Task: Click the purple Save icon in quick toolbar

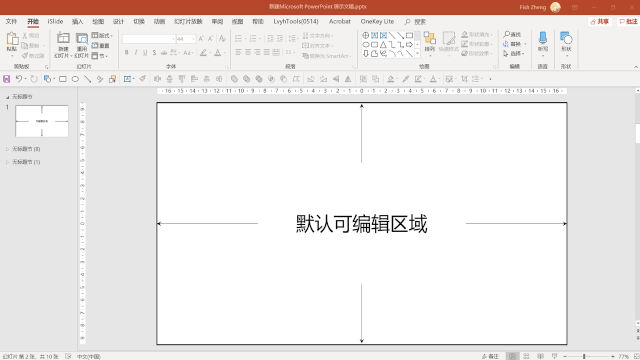Action: [7, 79]
